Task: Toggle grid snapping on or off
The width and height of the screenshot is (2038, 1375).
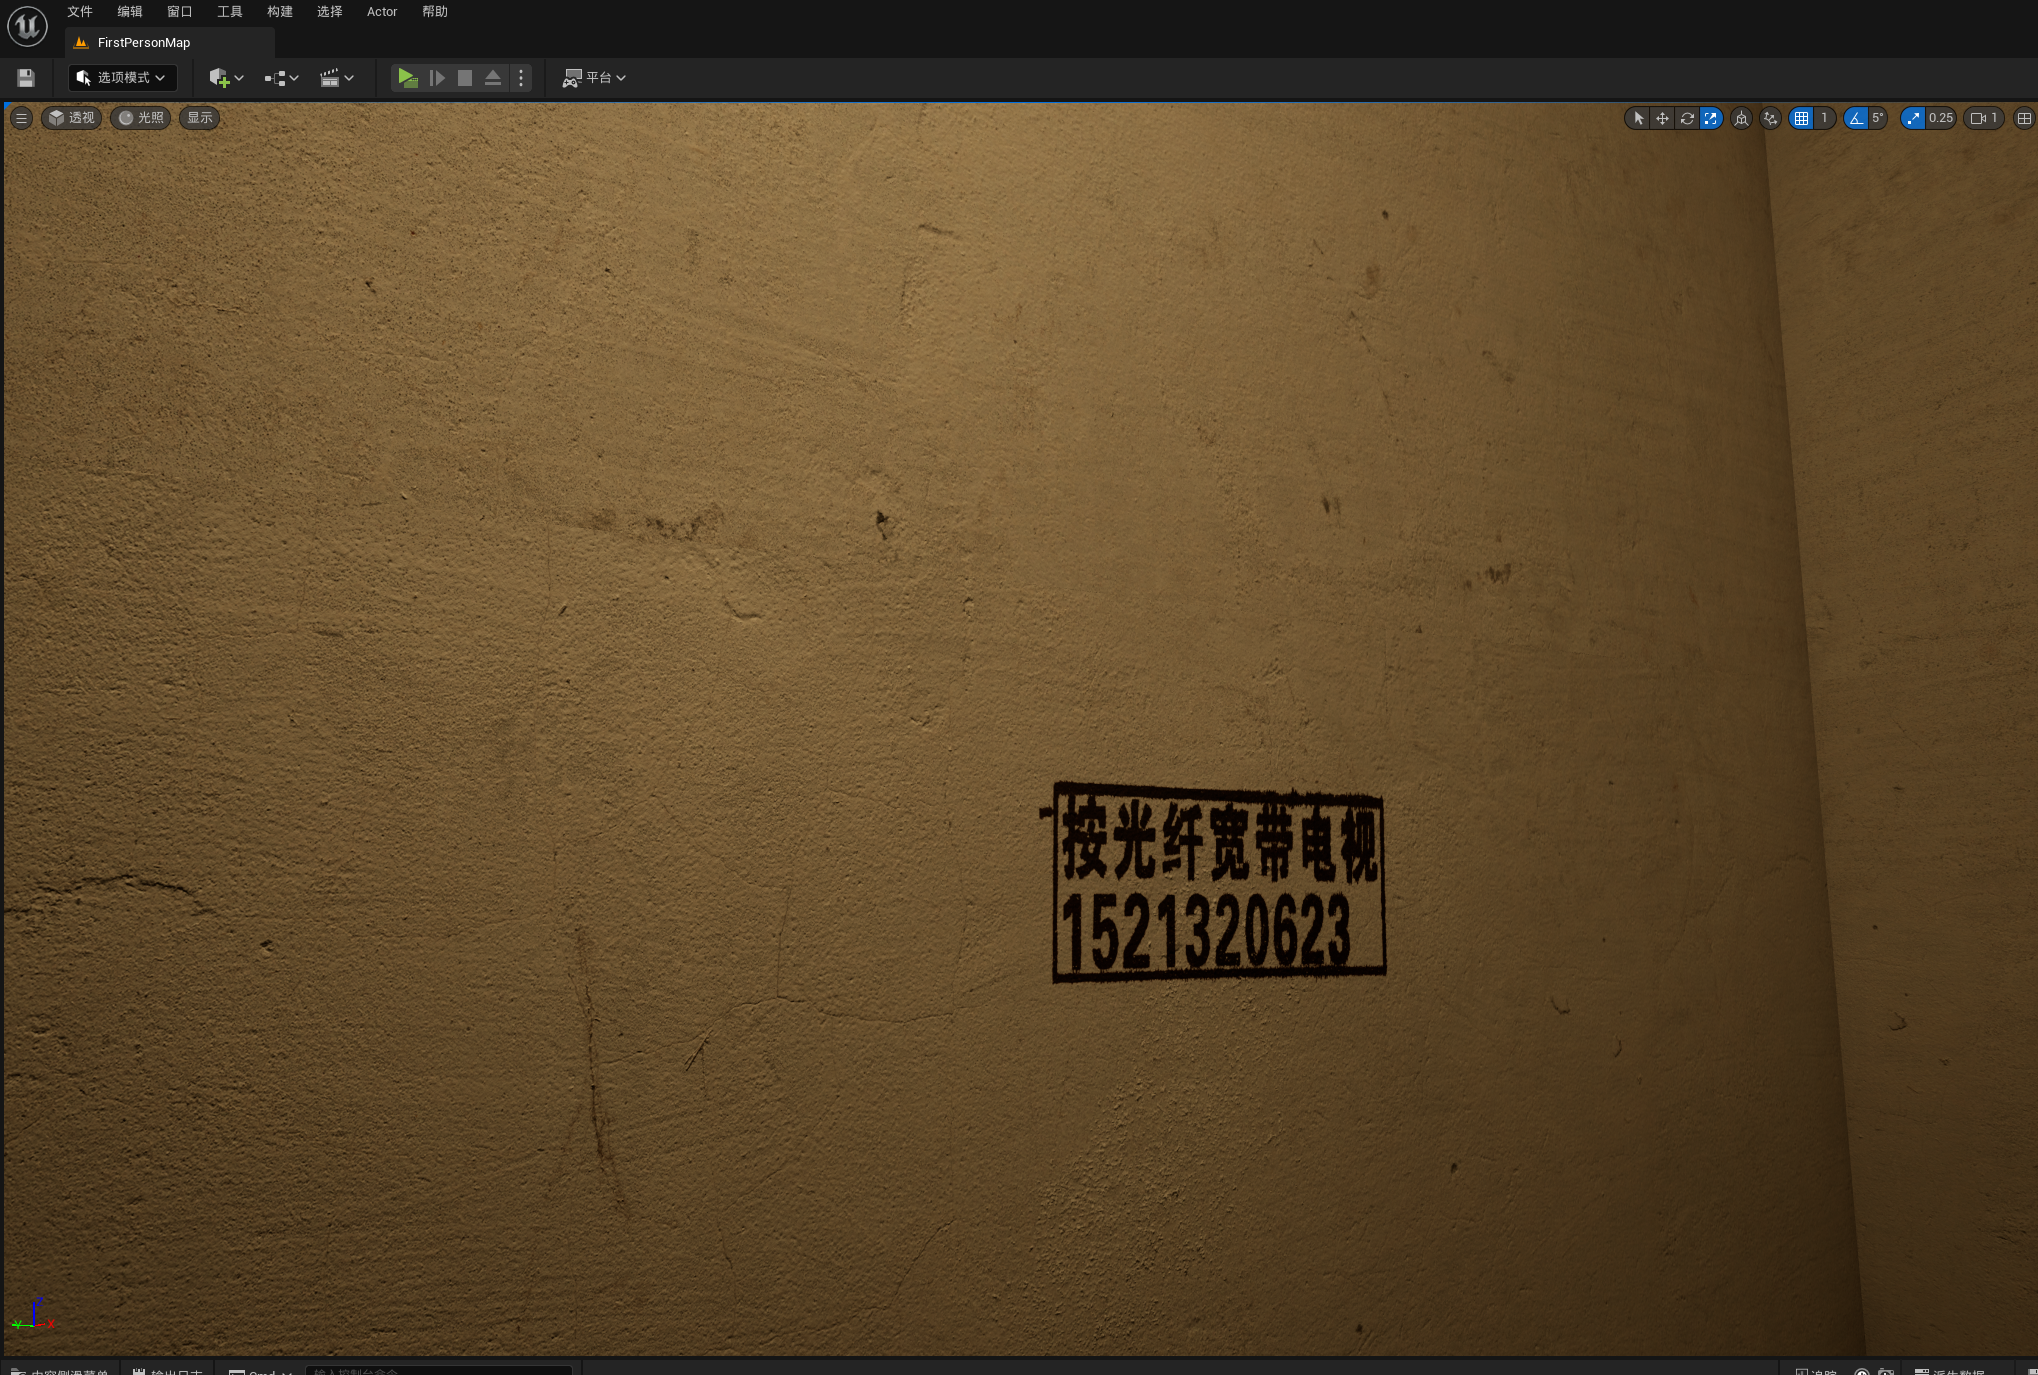Action: click(1801, 118)
